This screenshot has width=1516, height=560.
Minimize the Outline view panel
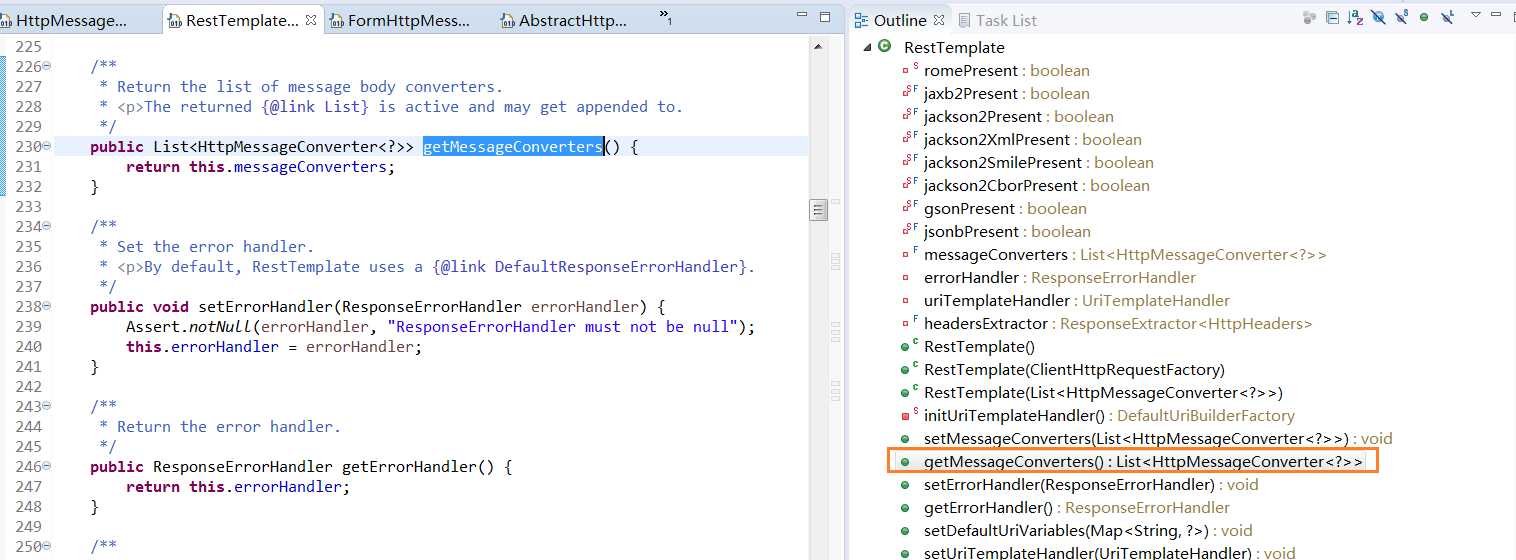tap(1496, 14)
